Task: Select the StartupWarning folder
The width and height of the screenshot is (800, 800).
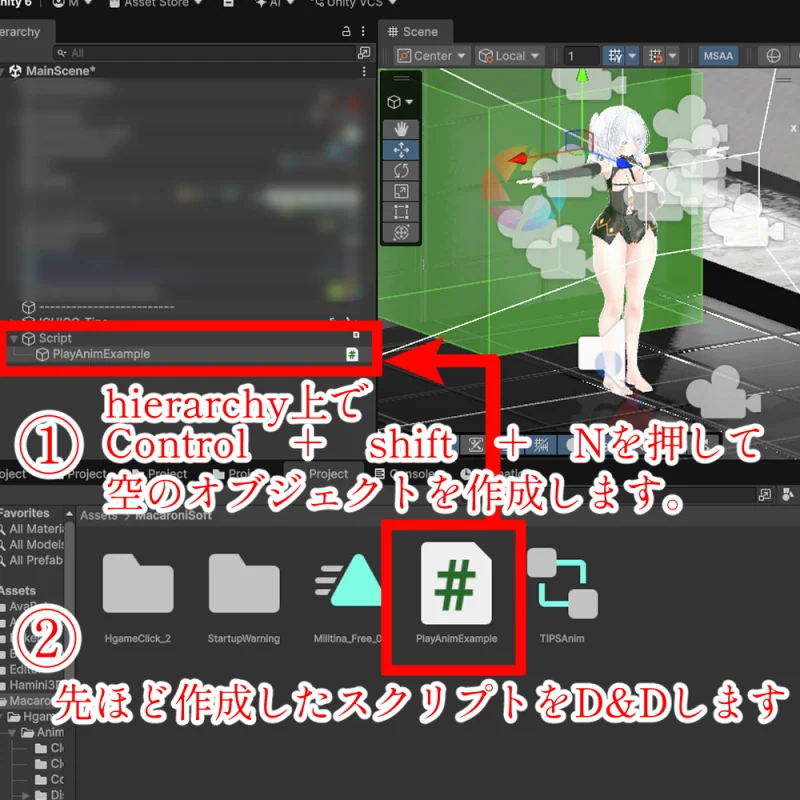Action: pyautogui.click(x=244, y=598)
